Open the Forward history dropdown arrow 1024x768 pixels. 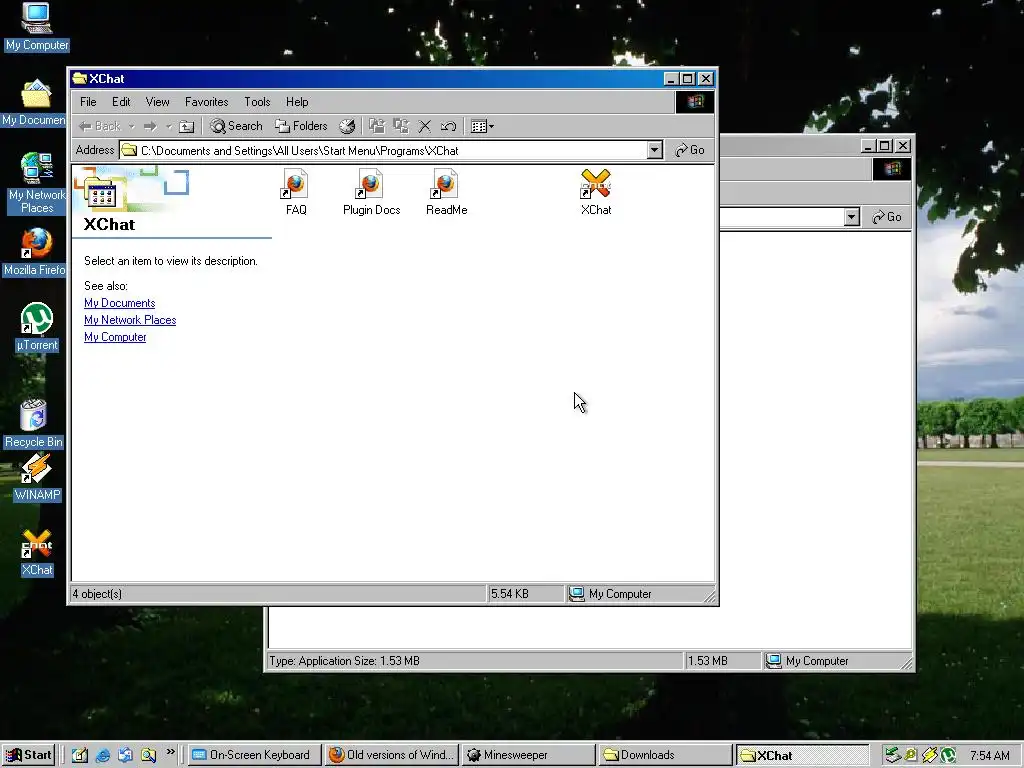click(168, 126)
